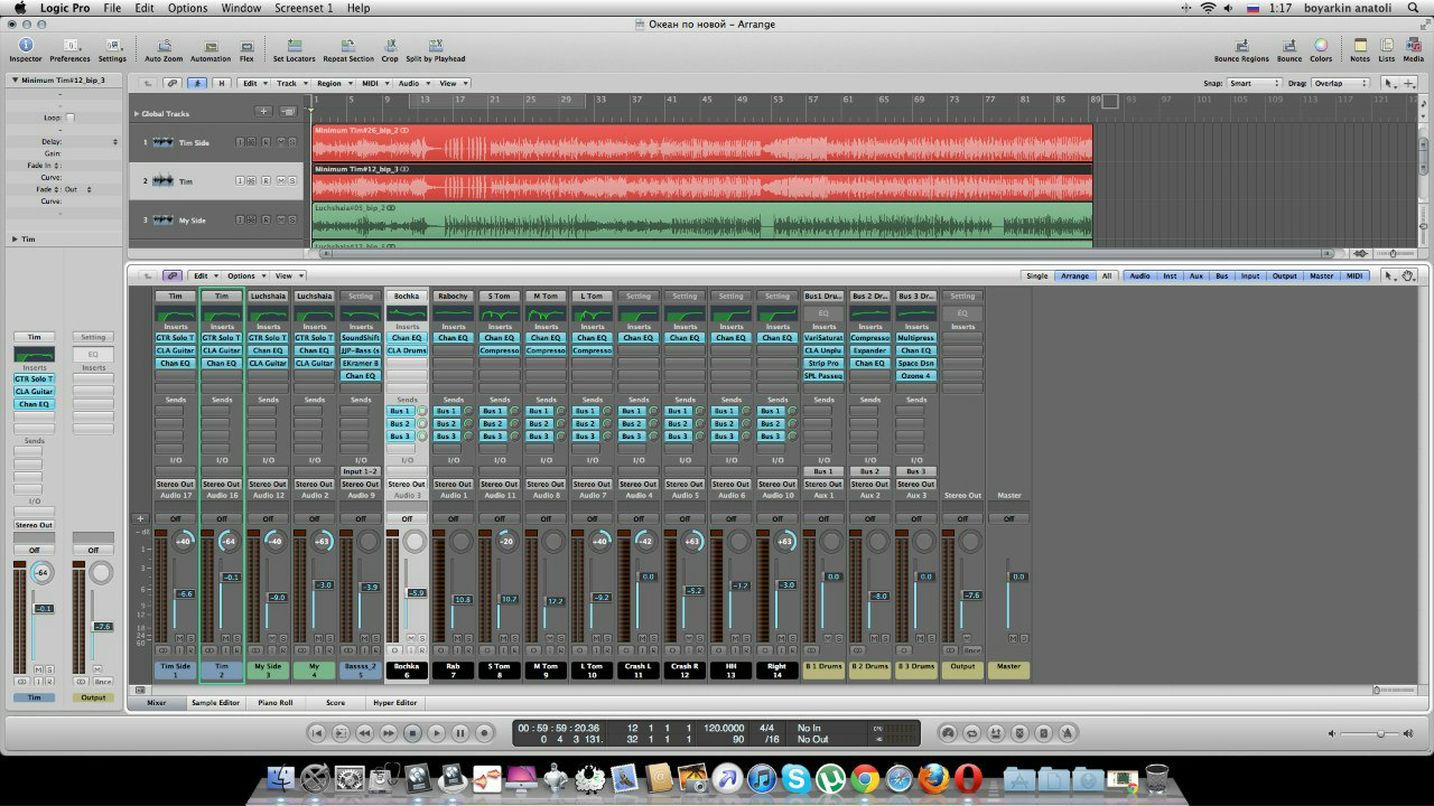Mute the Tim Side track in arrange
1434x806 pixels.
click(x=281, y=142)
